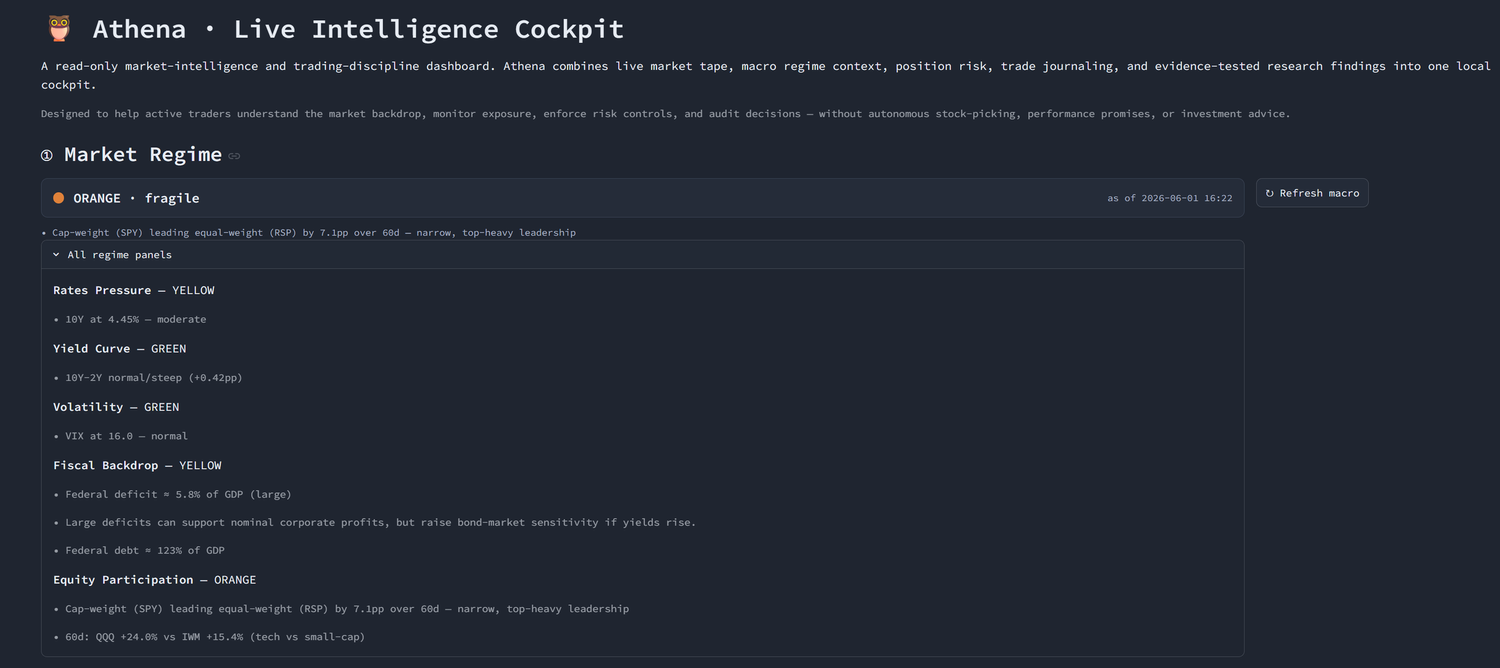Click the Refresh macro button

[1312, 193]
